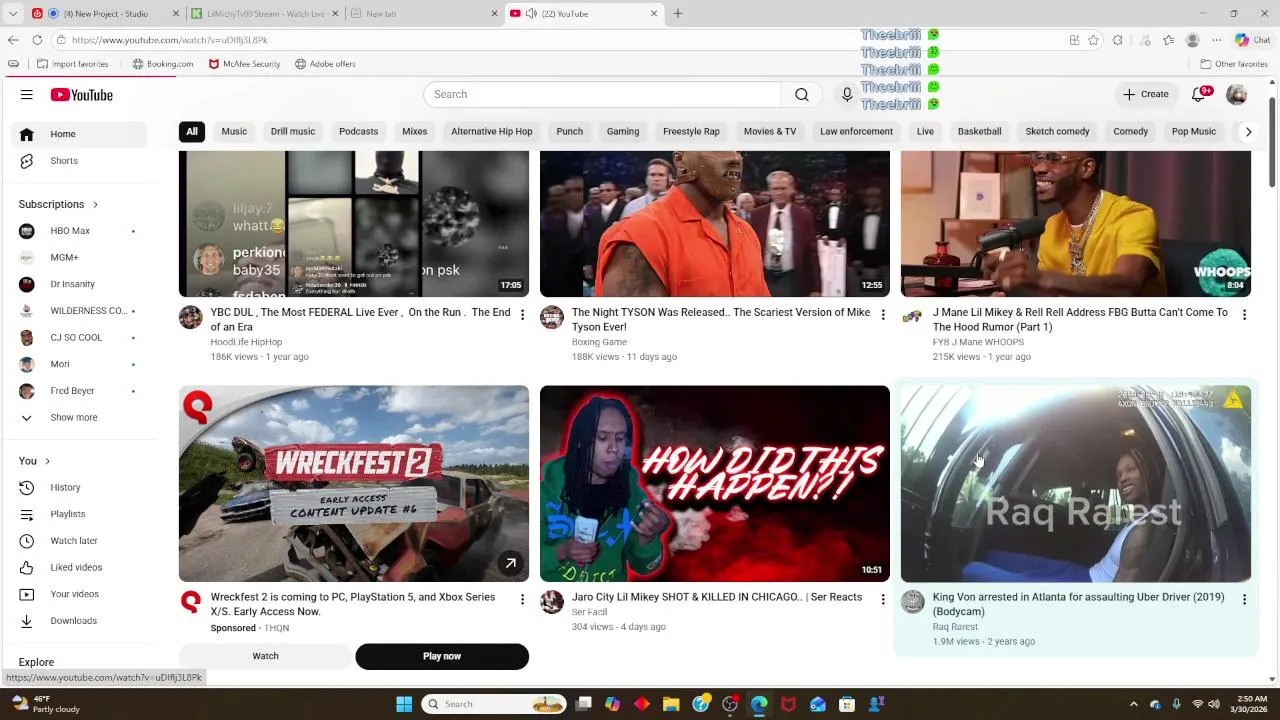Image resolution: width=1280 pixels, height=720 pixels.
Task: Play The Night TYSON Was Released thumbnail
Action: tap(715, 224)
